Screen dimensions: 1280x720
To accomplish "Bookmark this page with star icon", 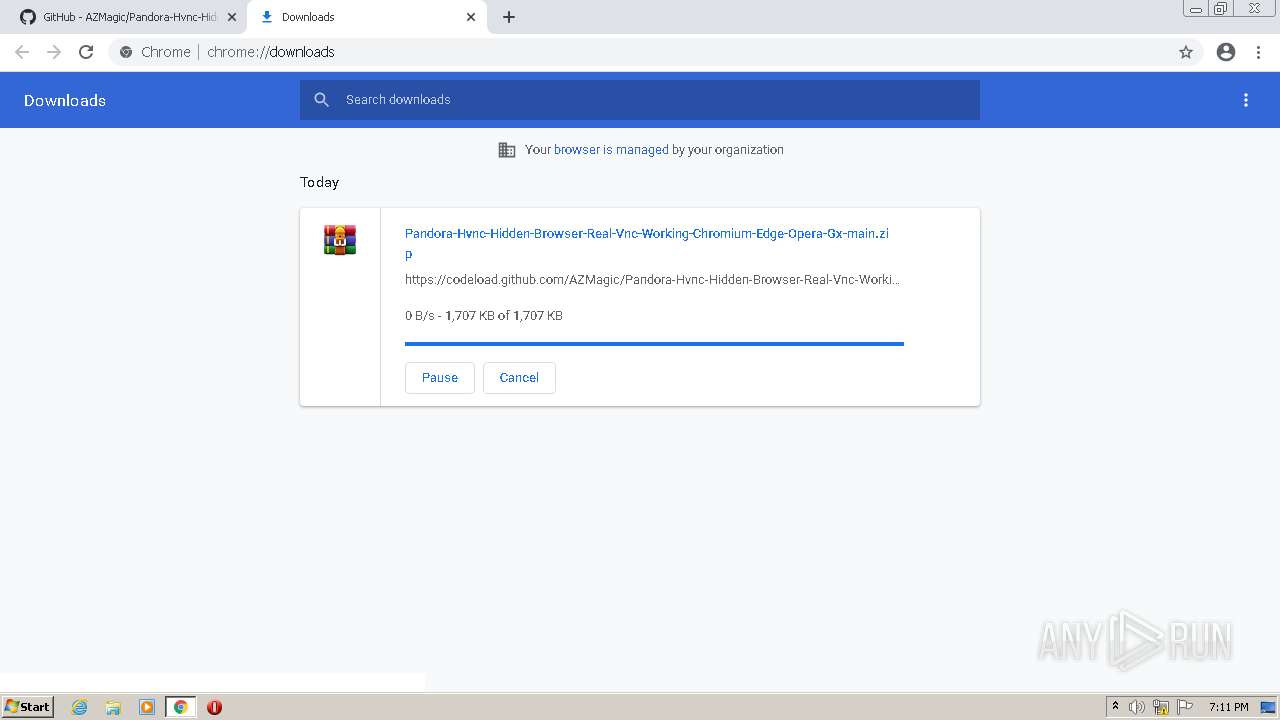I will click(x=1186, y=52).
